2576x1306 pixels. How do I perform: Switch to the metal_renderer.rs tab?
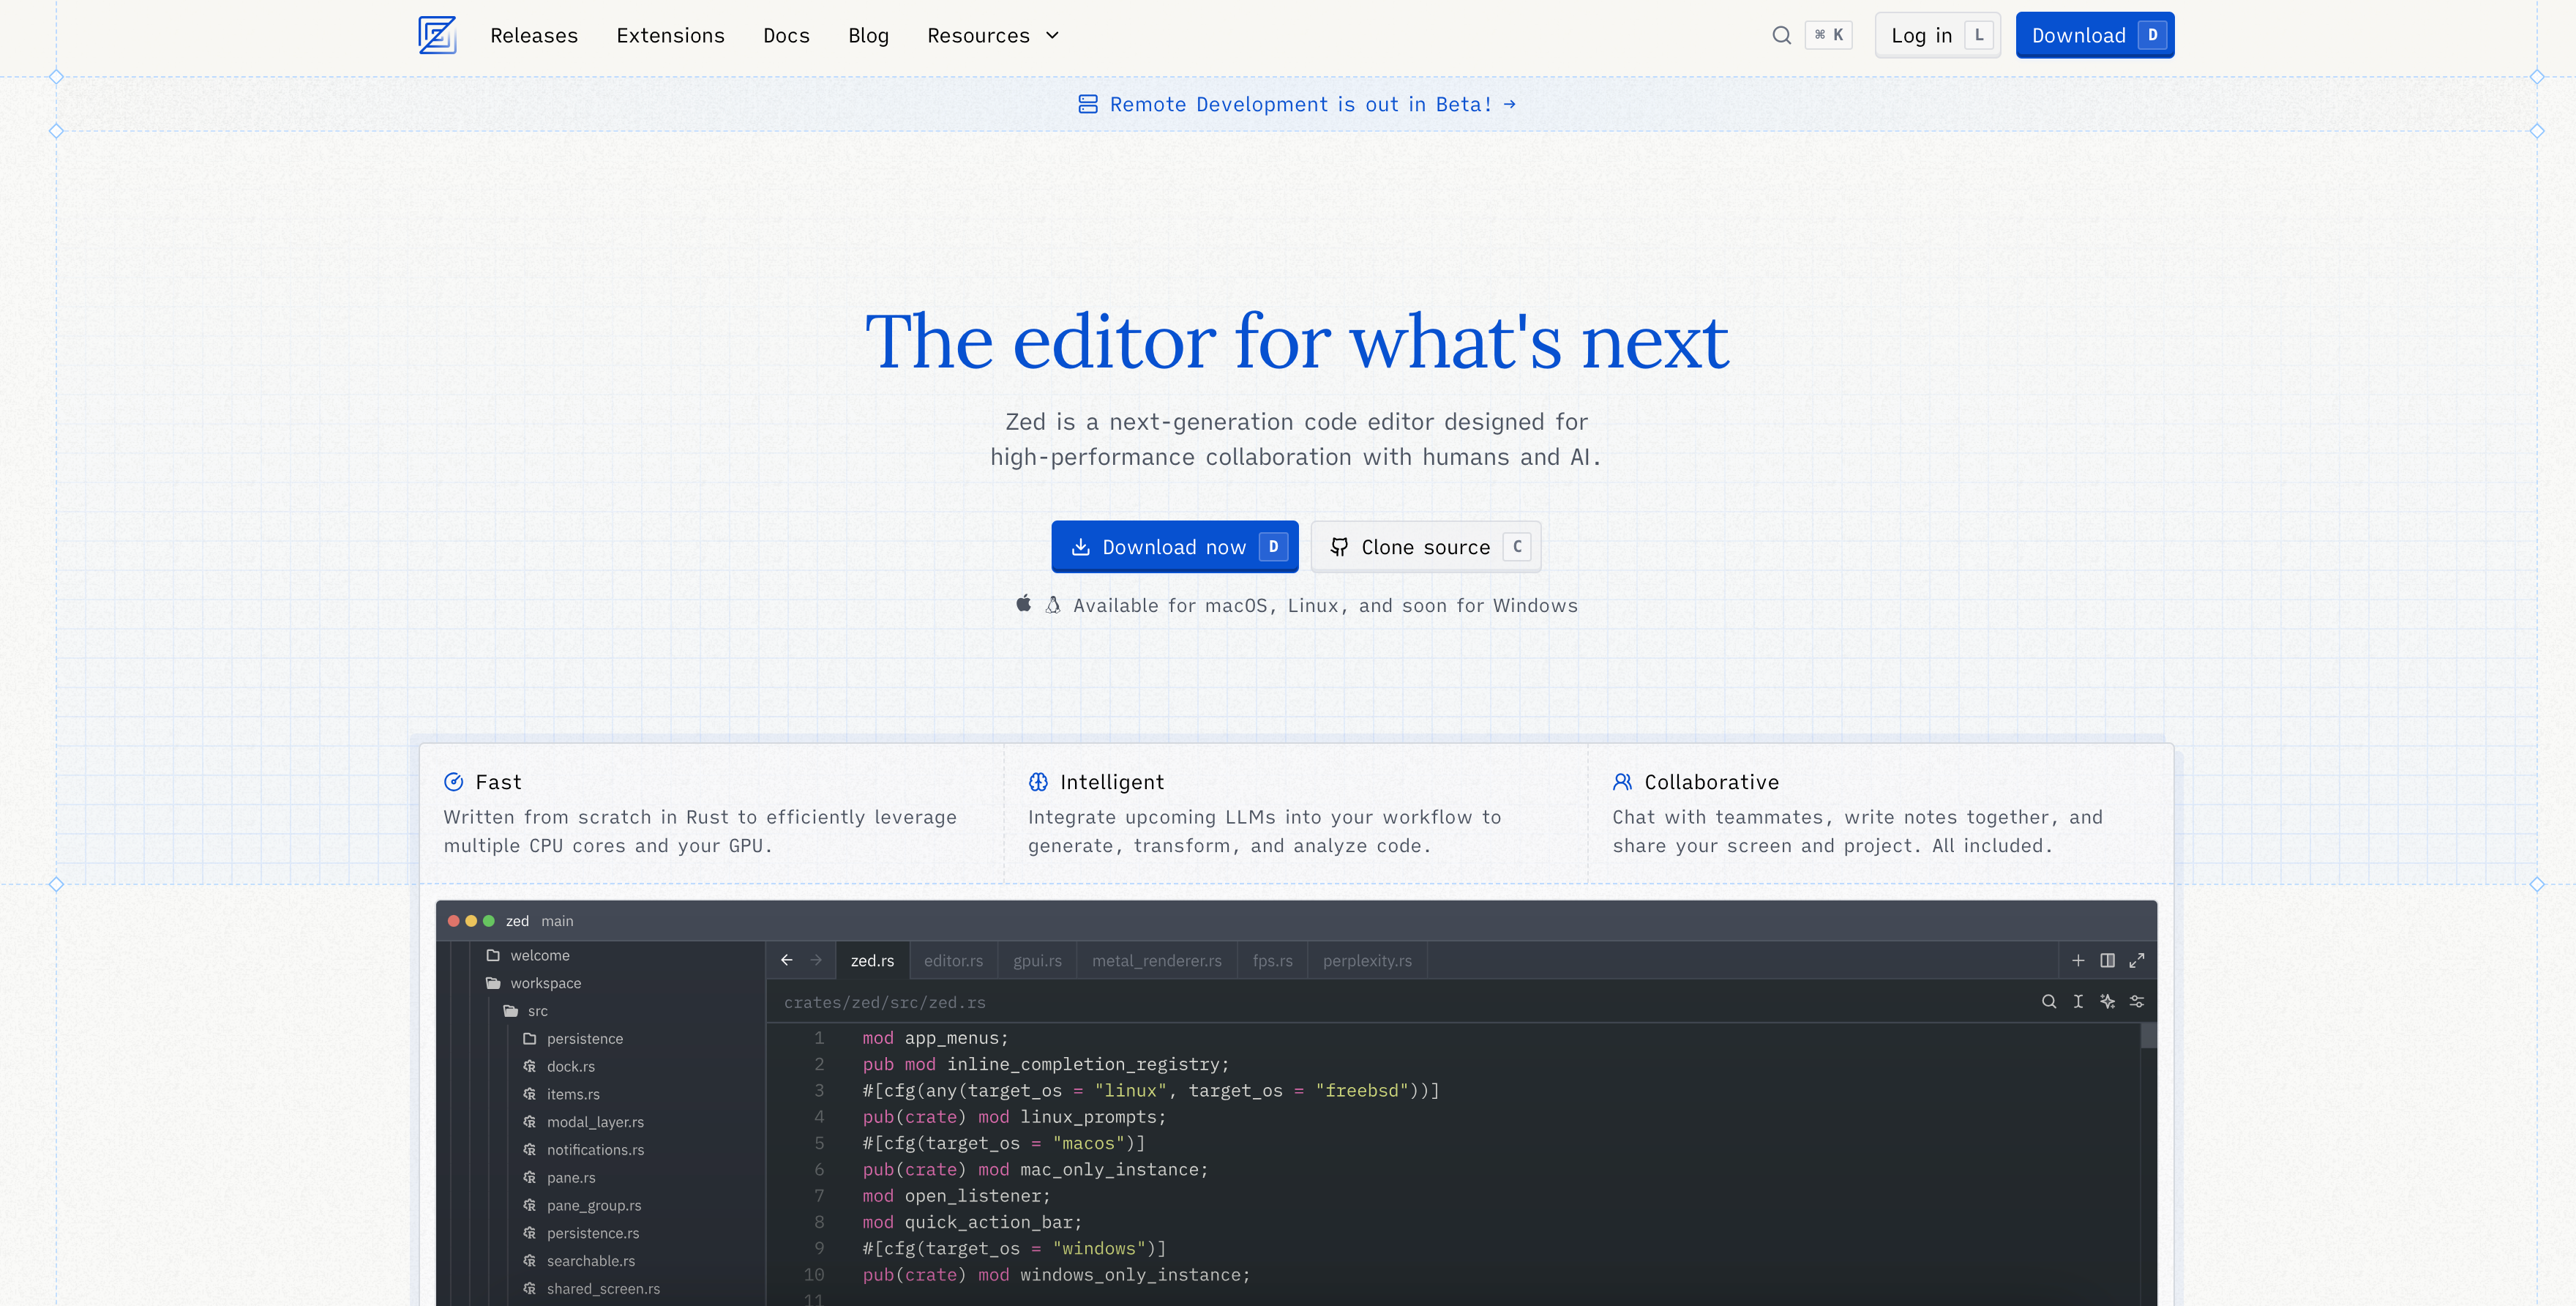click(1157, 960)
